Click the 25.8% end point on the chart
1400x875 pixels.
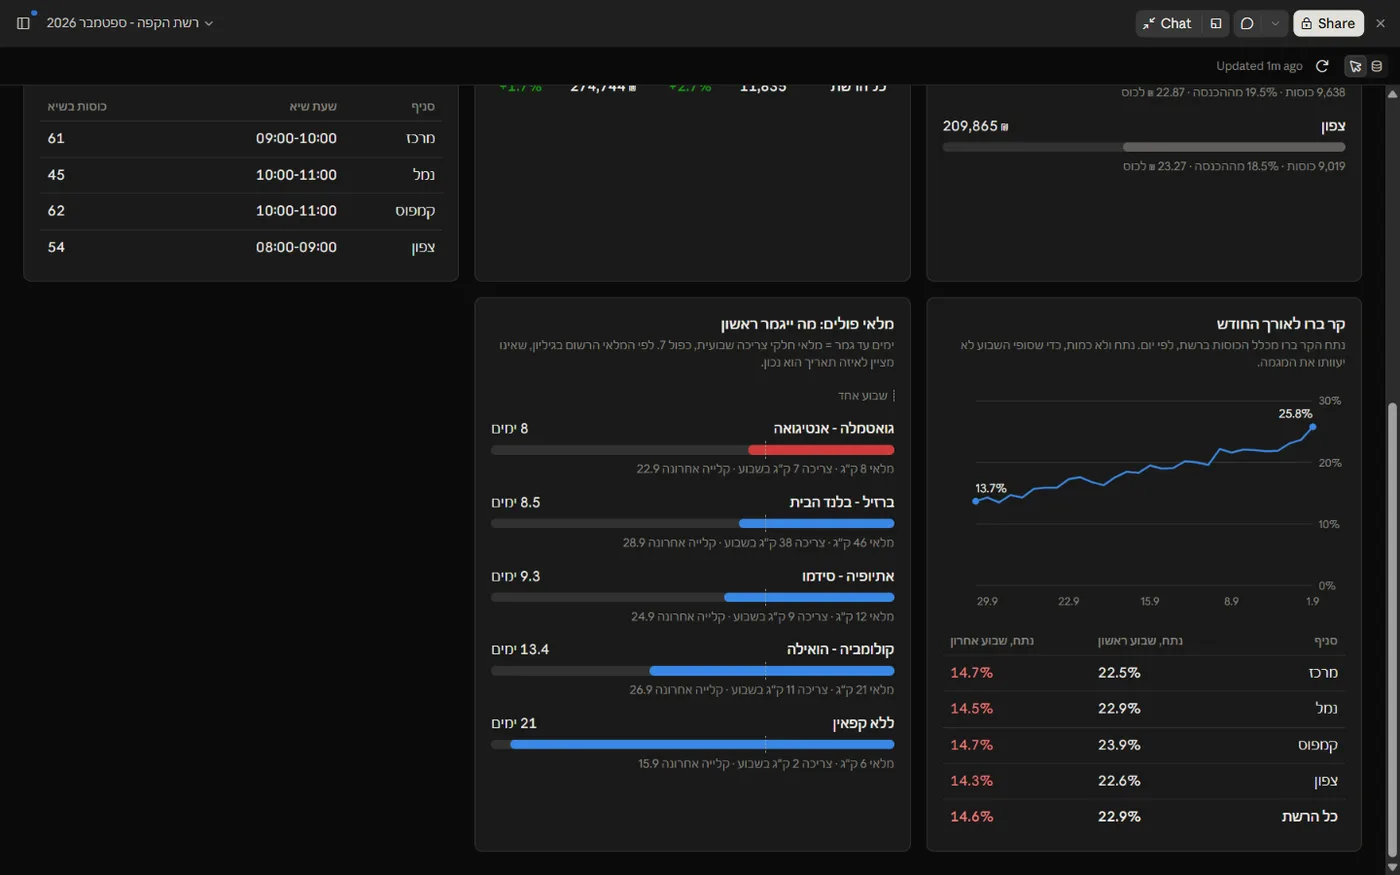tap(1313, 427)
